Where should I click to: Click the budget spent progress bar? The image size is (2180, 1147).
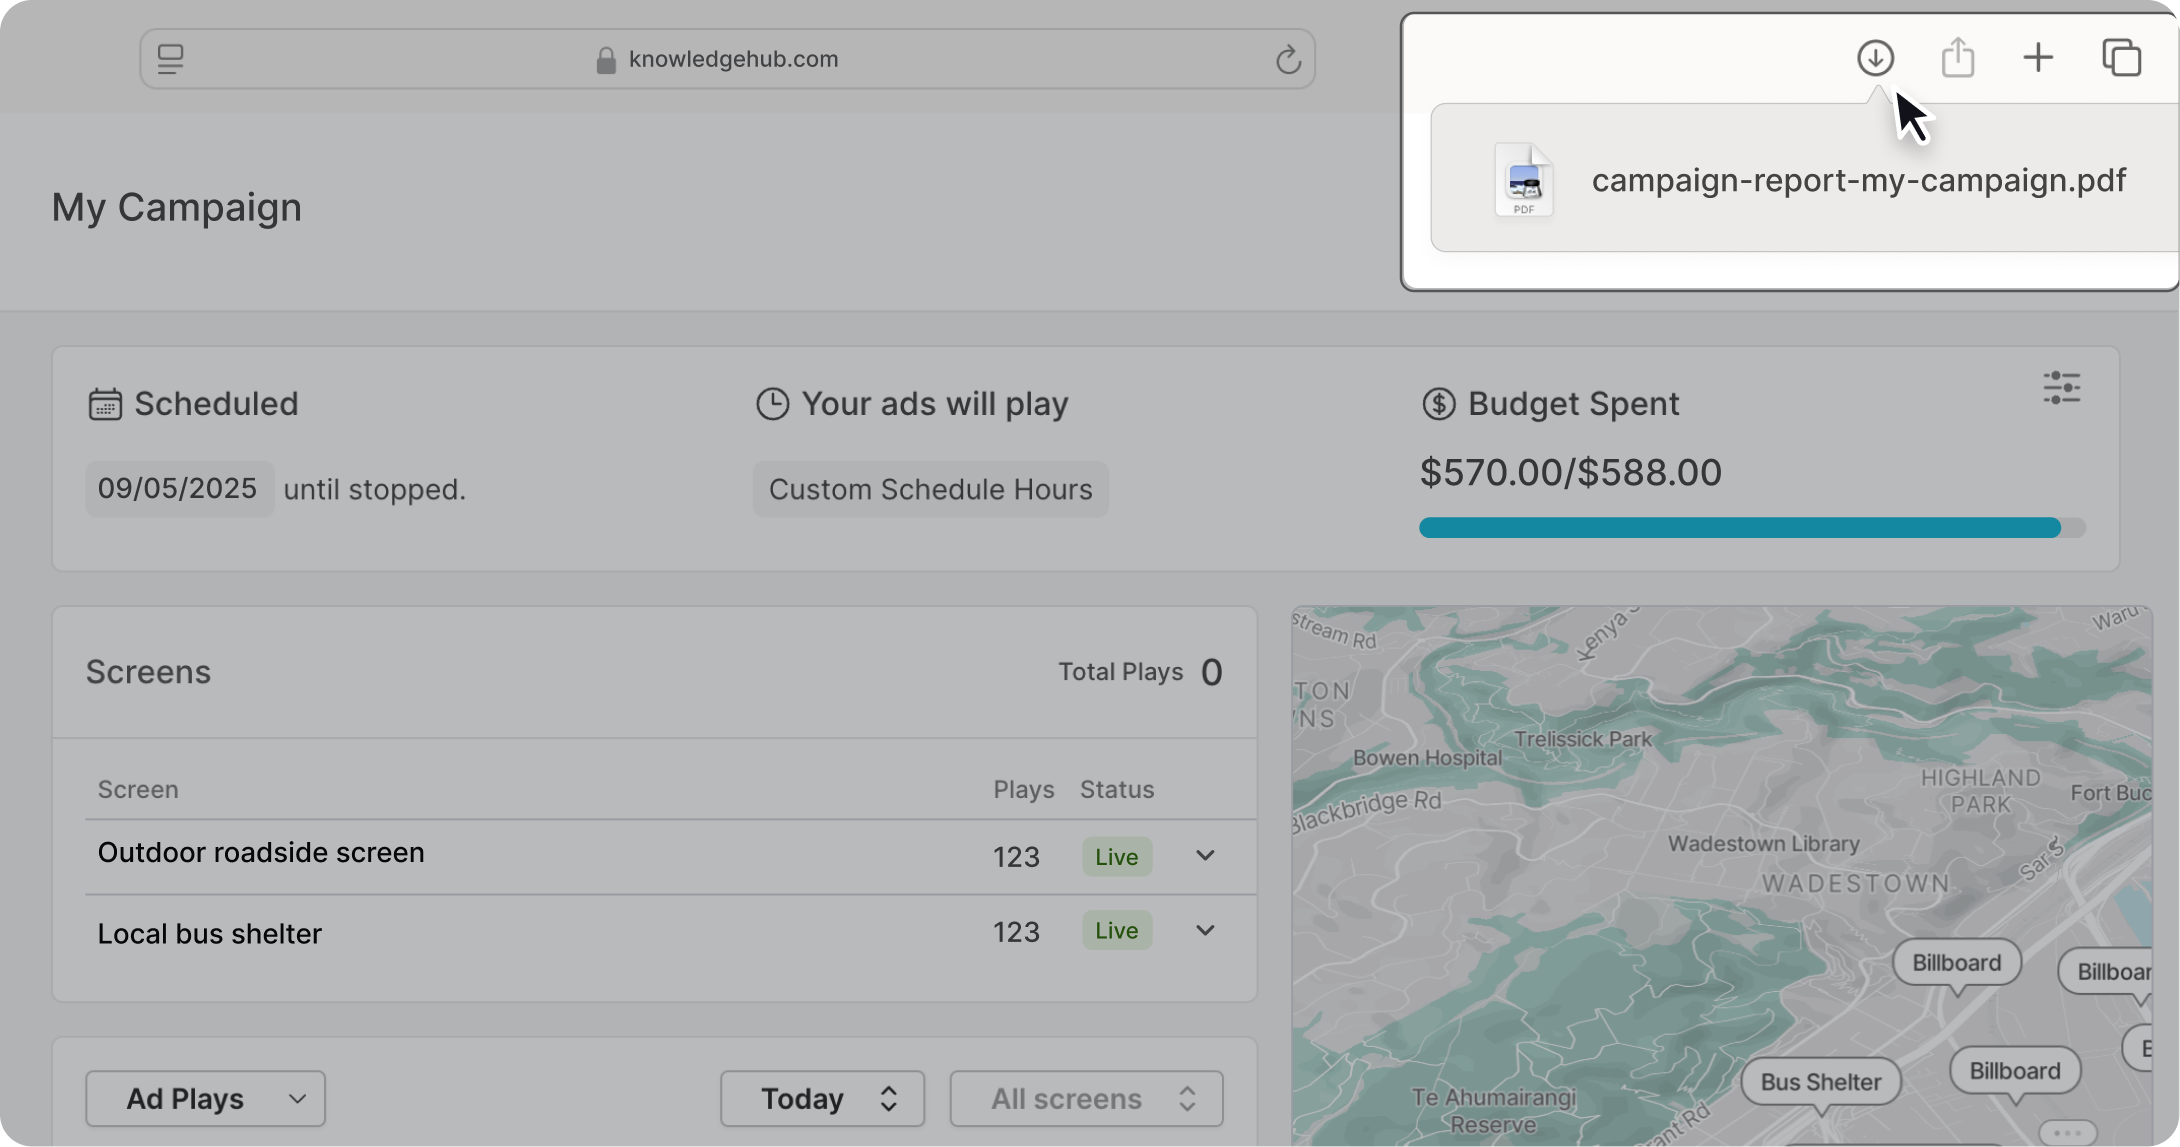coord(1751,528)
